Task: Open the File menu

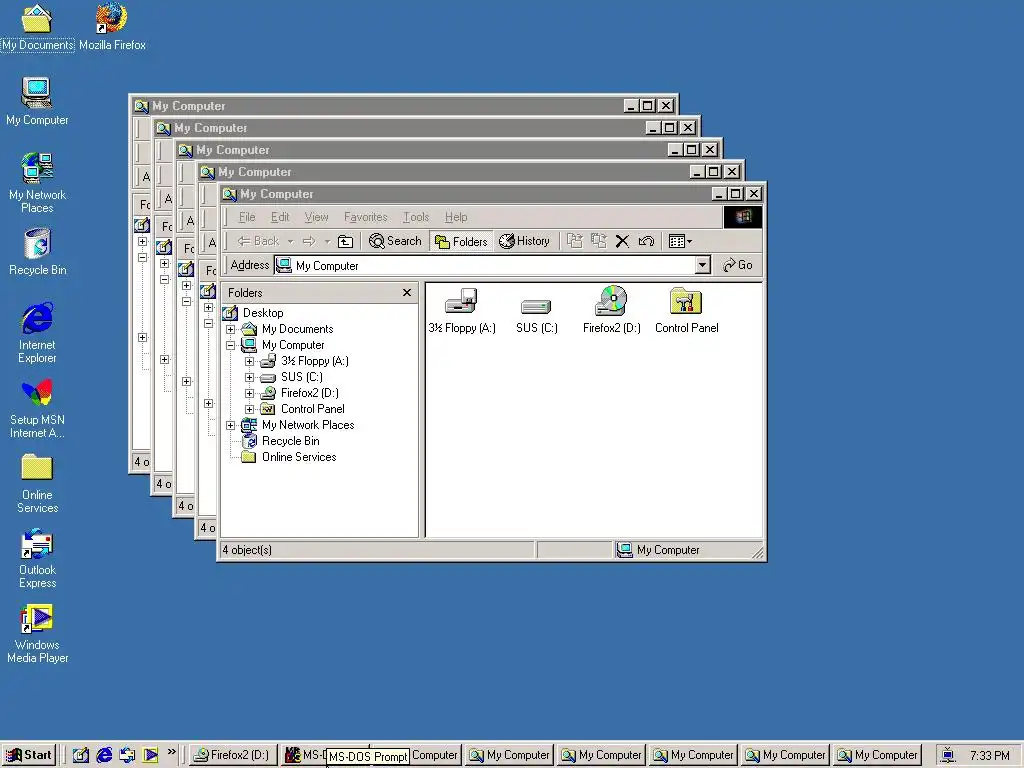Action: click(247, 217)
